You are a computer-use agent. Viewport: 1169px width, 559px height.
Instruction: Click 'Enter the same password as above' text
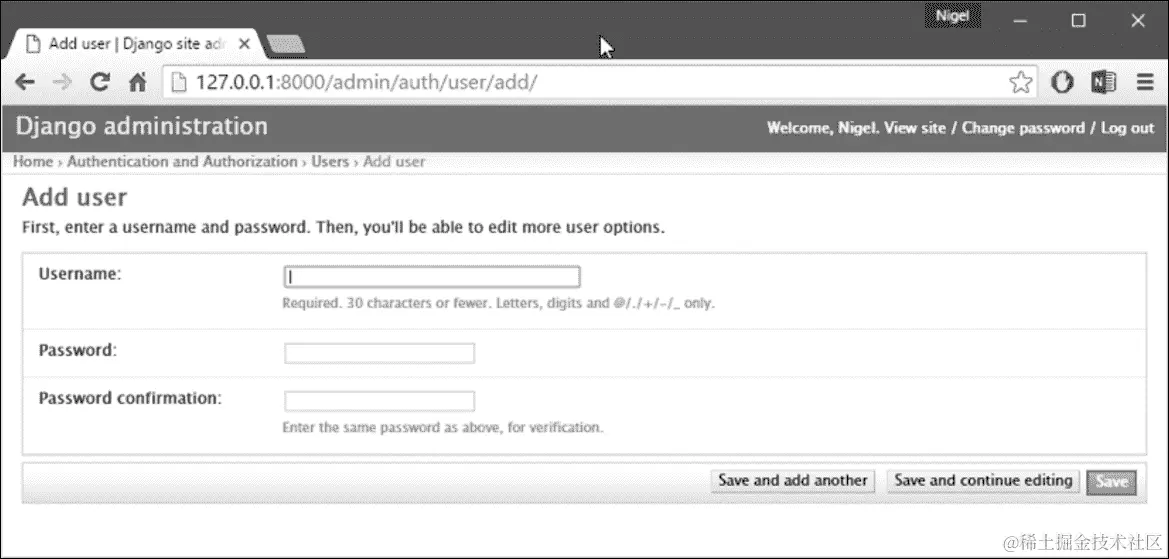click(443, 428)
